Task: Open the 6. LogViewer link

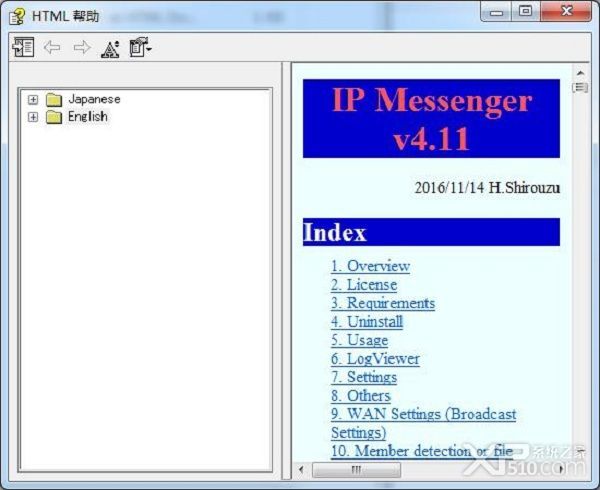Action: [375, 359]
